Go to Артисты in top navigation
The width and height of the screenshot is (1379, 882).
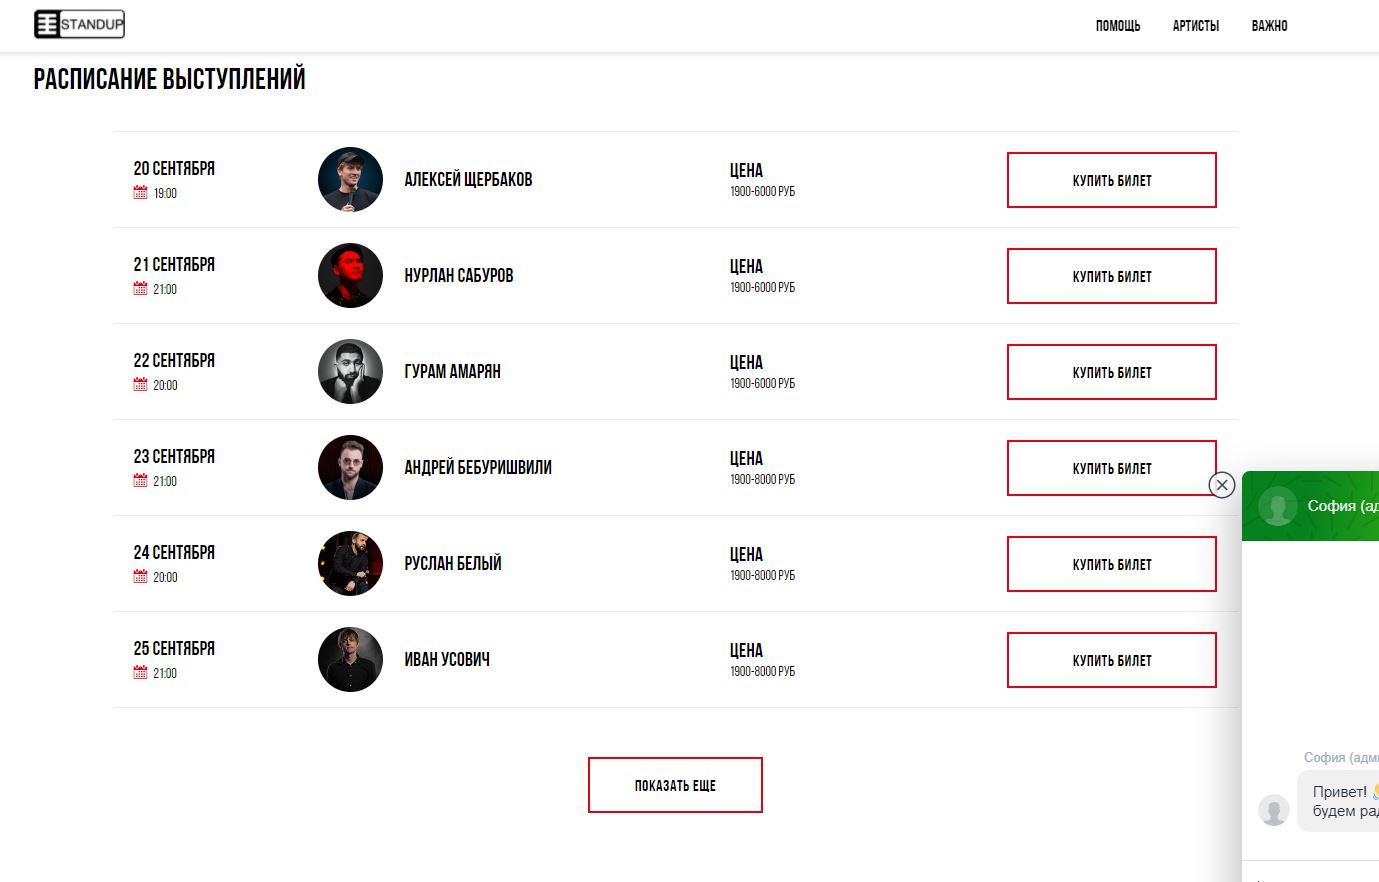[1196, 26]
